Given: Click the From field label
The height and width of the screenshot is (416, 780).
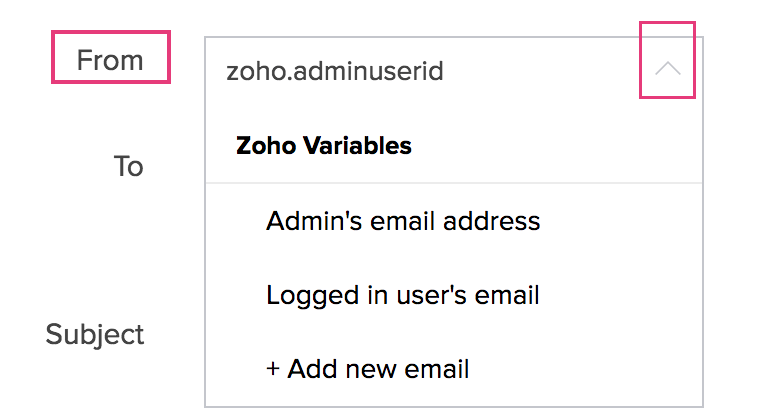Looking at the screenshot, I should point(110,60).
